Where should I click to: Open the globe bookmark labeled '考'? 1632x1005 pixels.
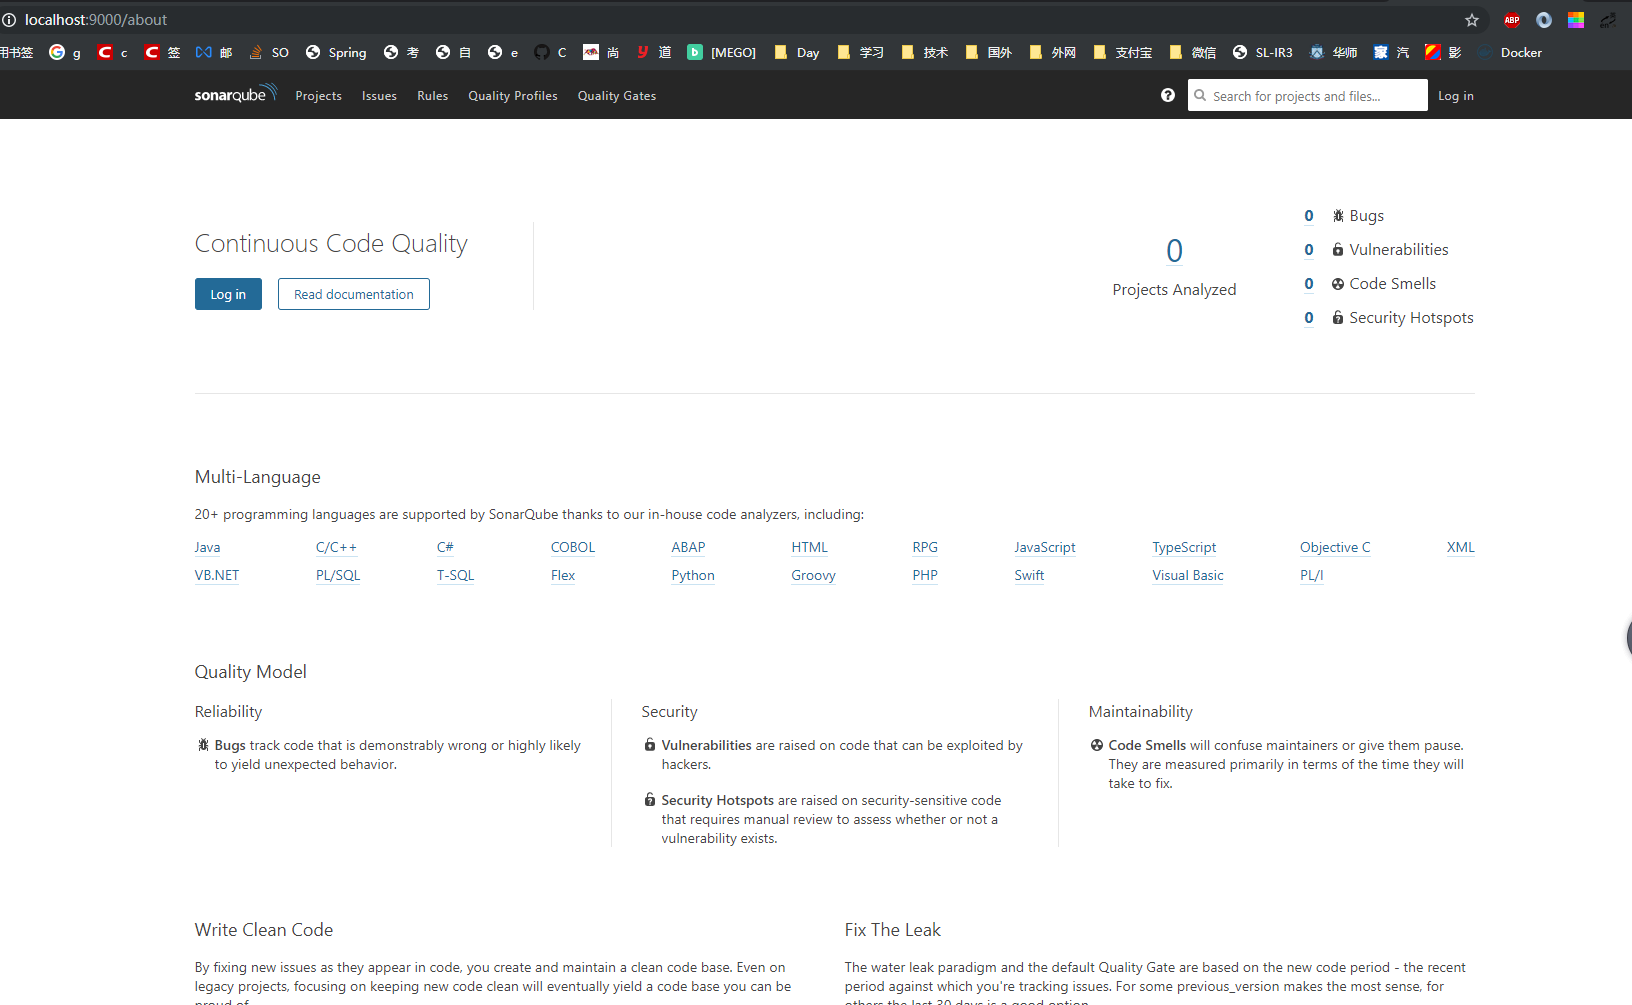coord(401,52)
